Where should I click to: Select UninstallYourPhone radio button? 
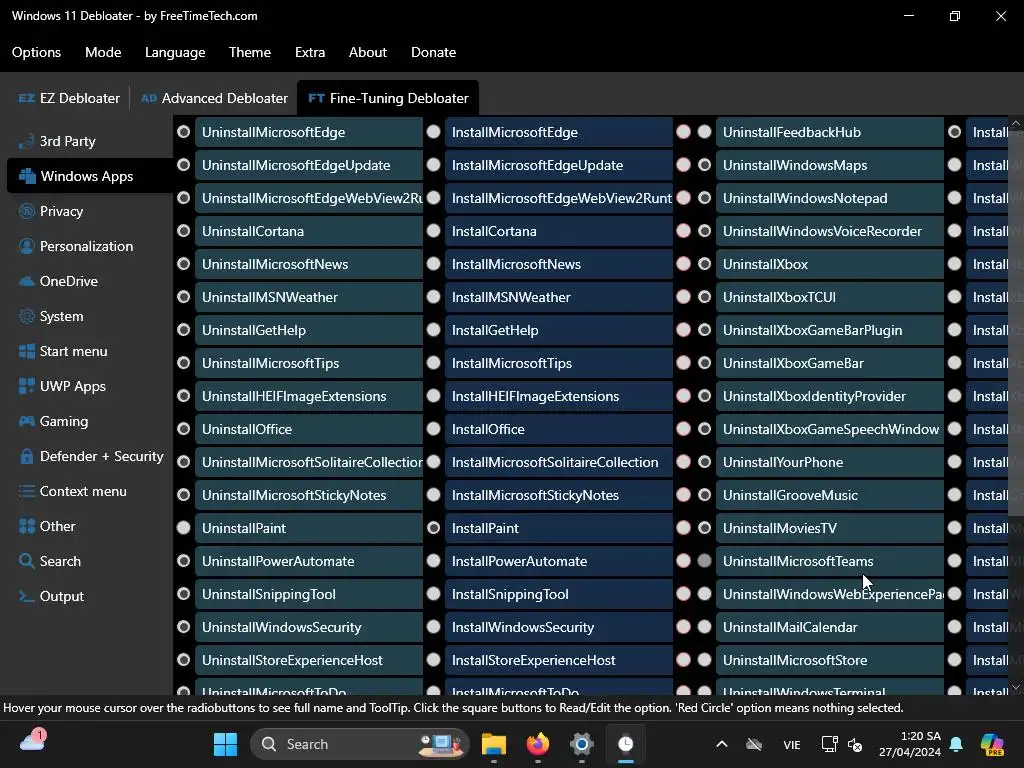coord(704,462)
